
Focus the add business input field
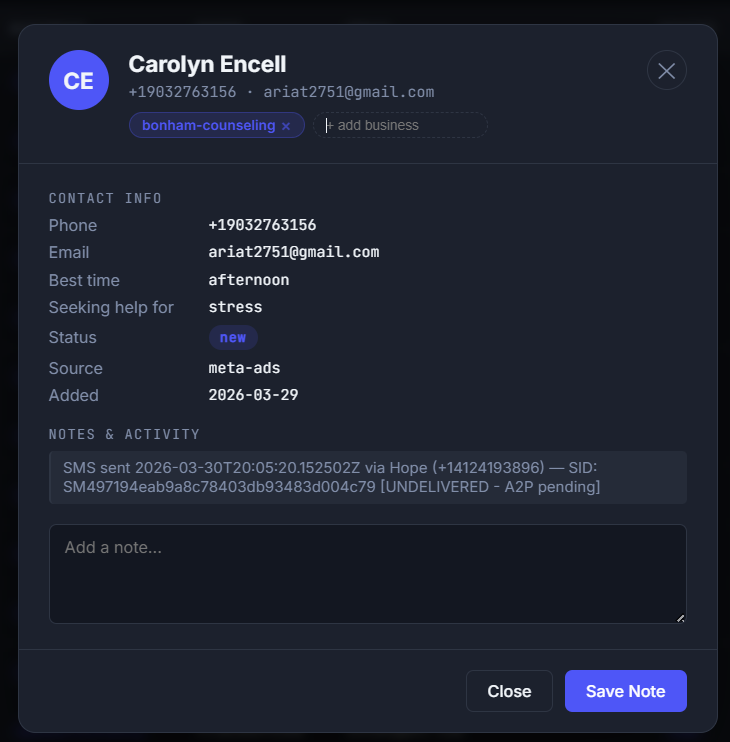[400, 125]
